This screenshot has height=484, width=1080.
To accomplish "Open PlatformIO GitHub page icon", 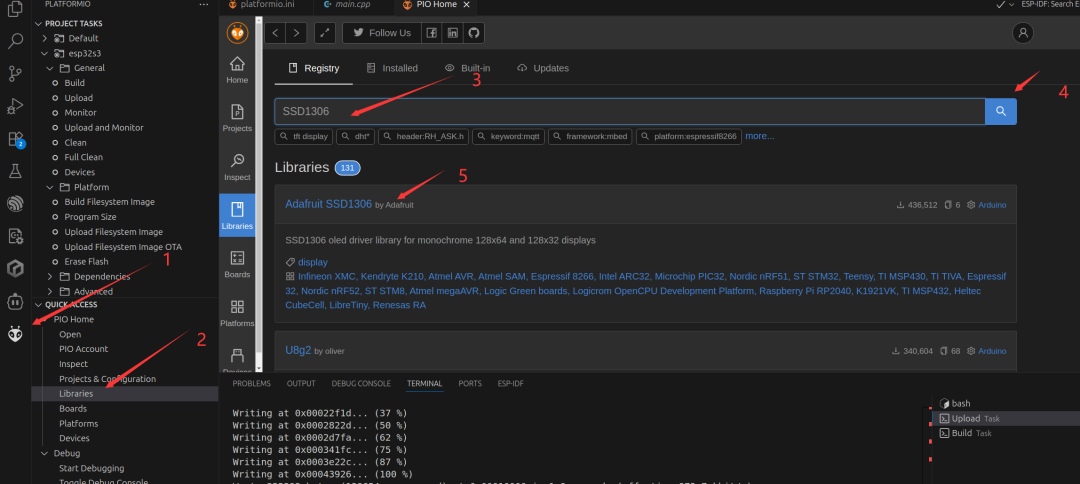I will coord(474,32).
